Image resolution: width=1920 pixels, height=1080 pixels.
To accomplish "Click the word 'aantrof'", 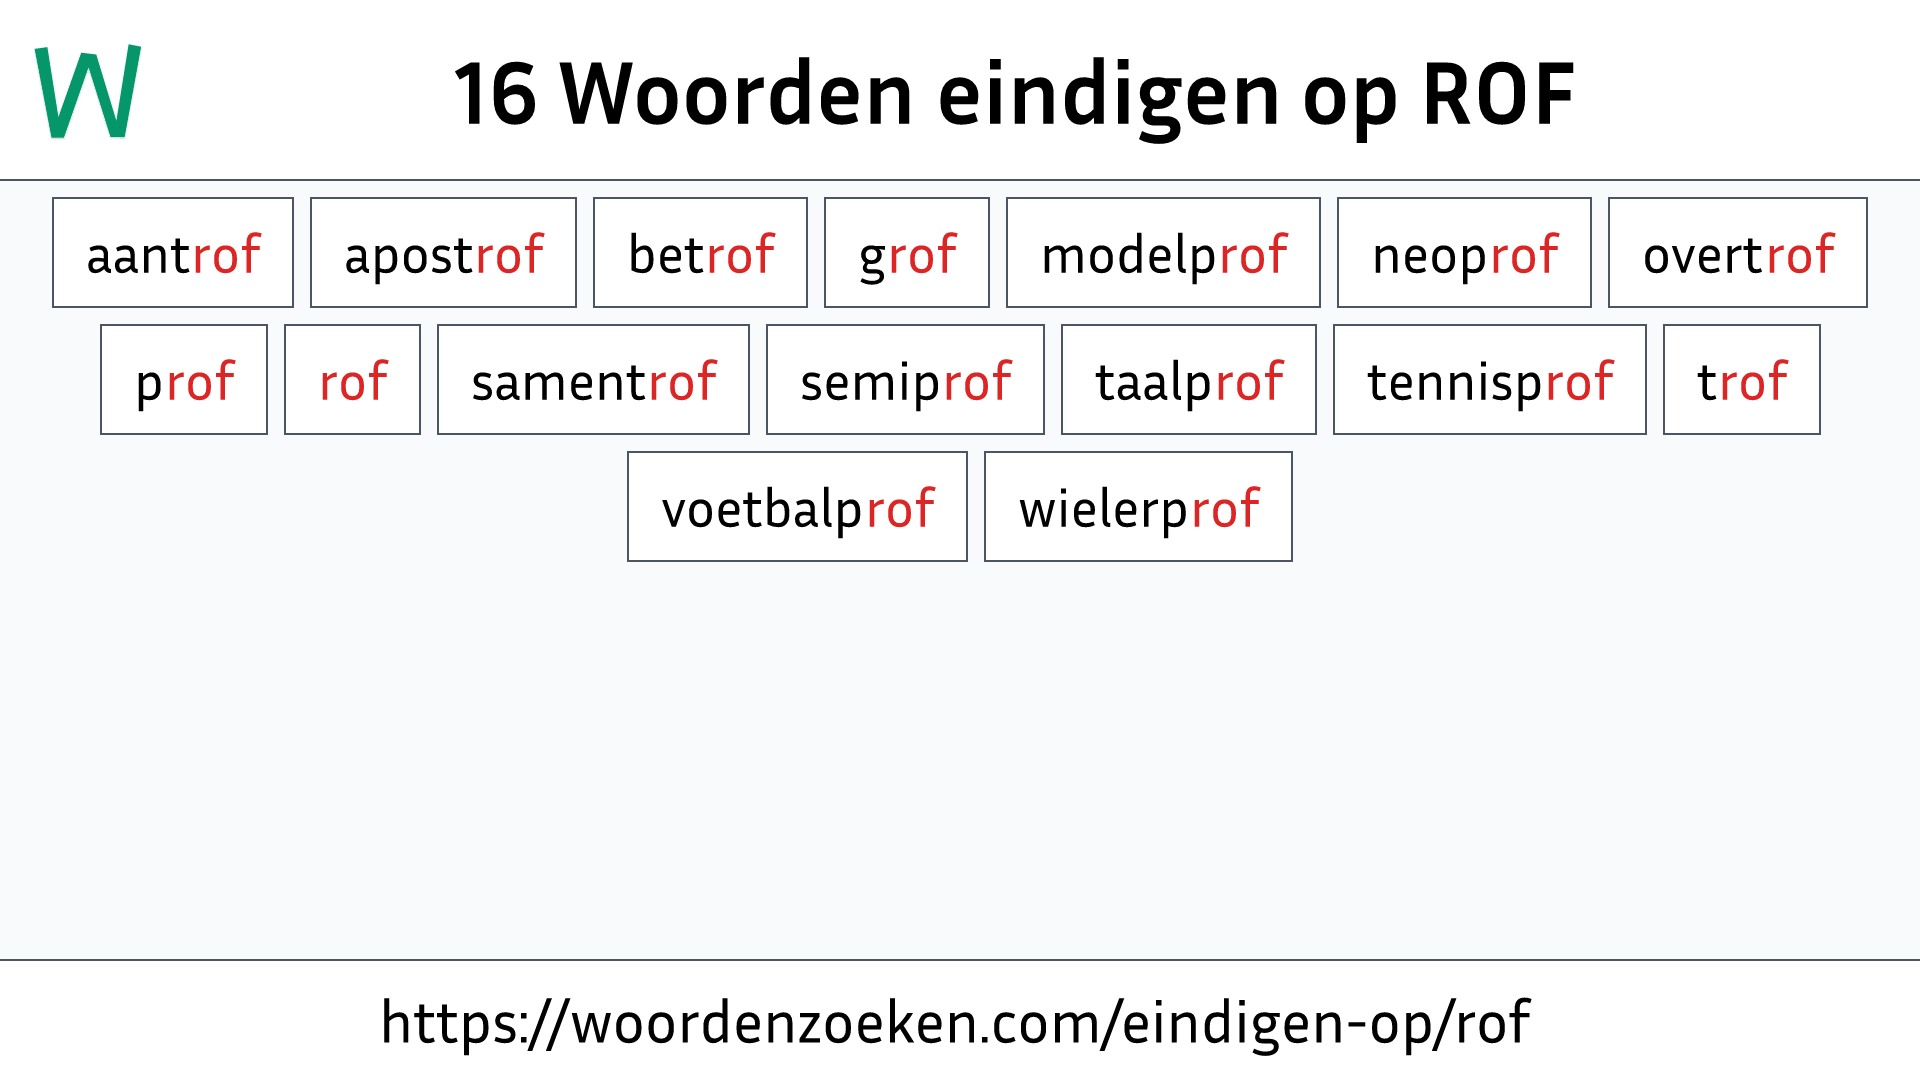I will [x=171, y=253].
